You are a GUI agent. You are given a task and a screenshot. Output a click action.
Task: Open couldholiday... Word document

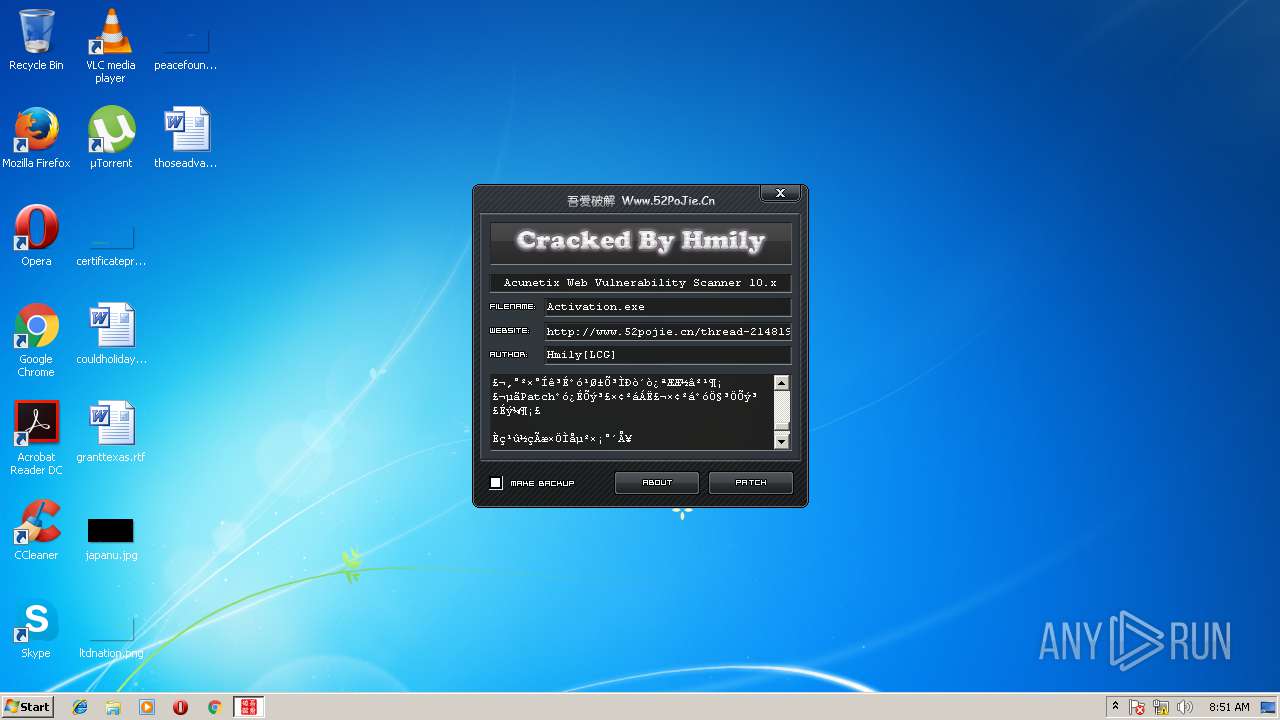coord(111,334)
